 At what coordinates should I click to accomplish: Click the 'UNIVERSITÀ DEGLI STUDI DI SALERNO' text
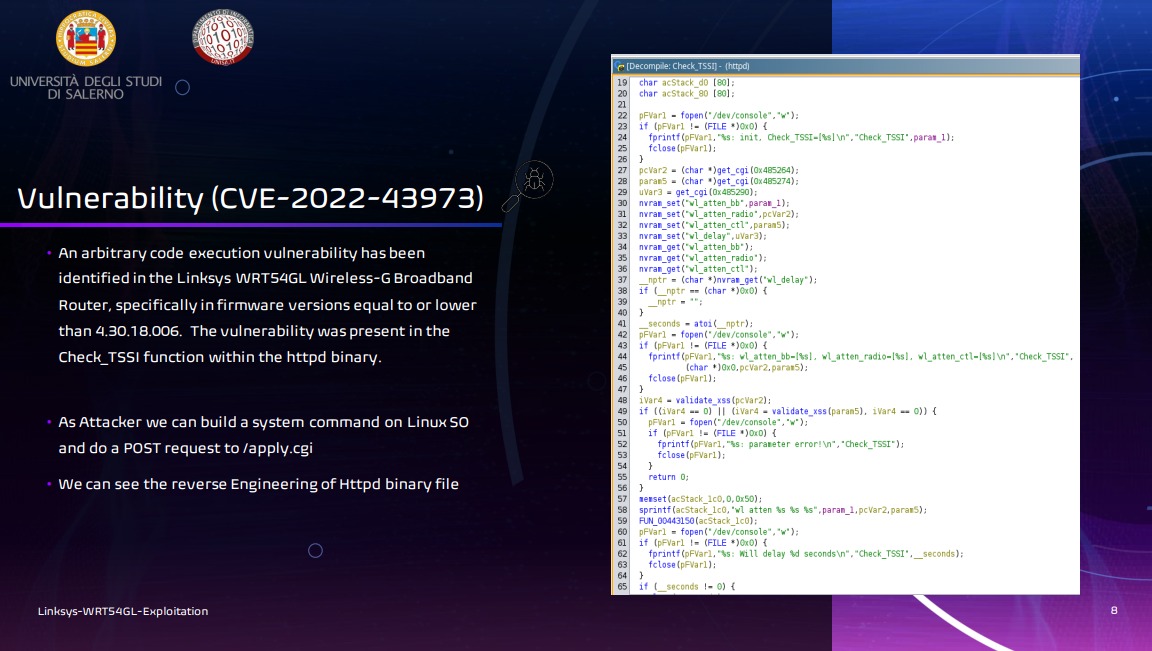click(x=86, y=87)
